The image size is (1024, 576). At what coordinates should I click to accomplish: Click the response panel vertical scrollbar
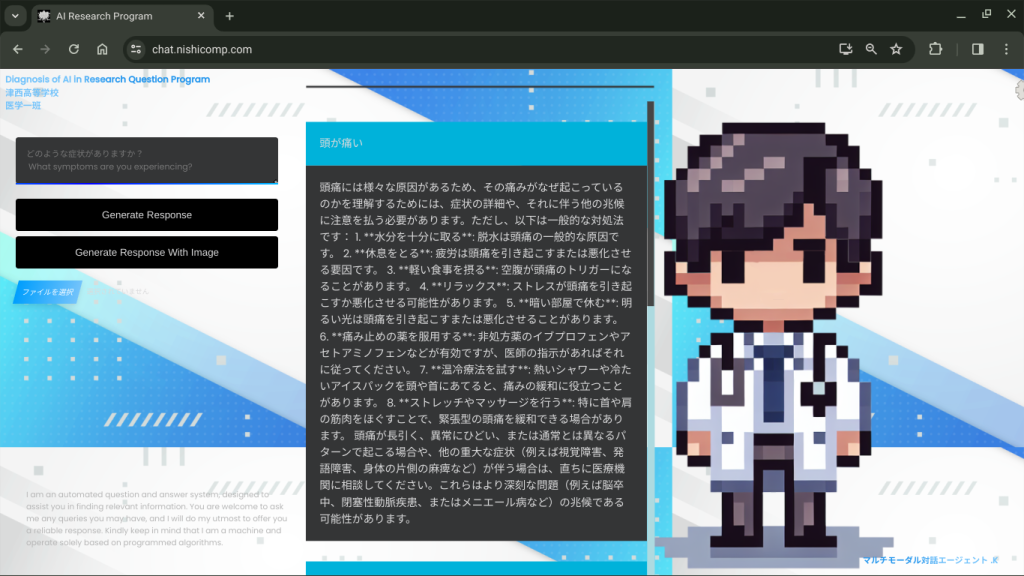point(650,200)
